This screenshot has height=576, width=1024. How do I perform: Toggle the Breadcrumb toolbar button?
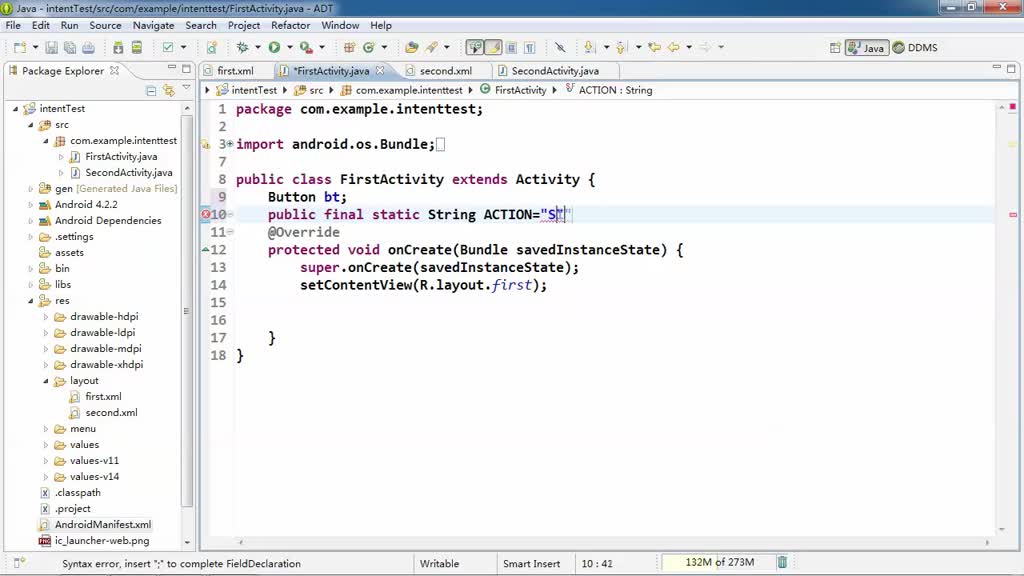(x=475, y=48)
